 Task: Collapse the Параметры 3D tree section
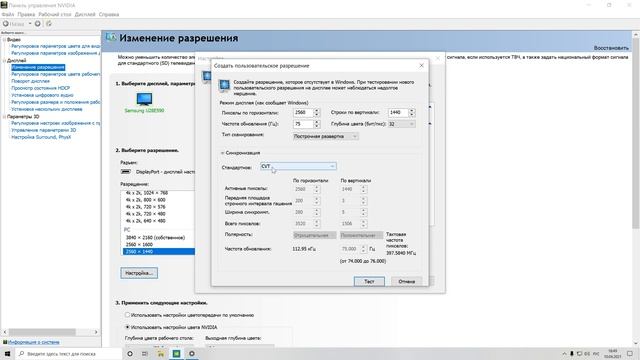(x=4, y=116)
